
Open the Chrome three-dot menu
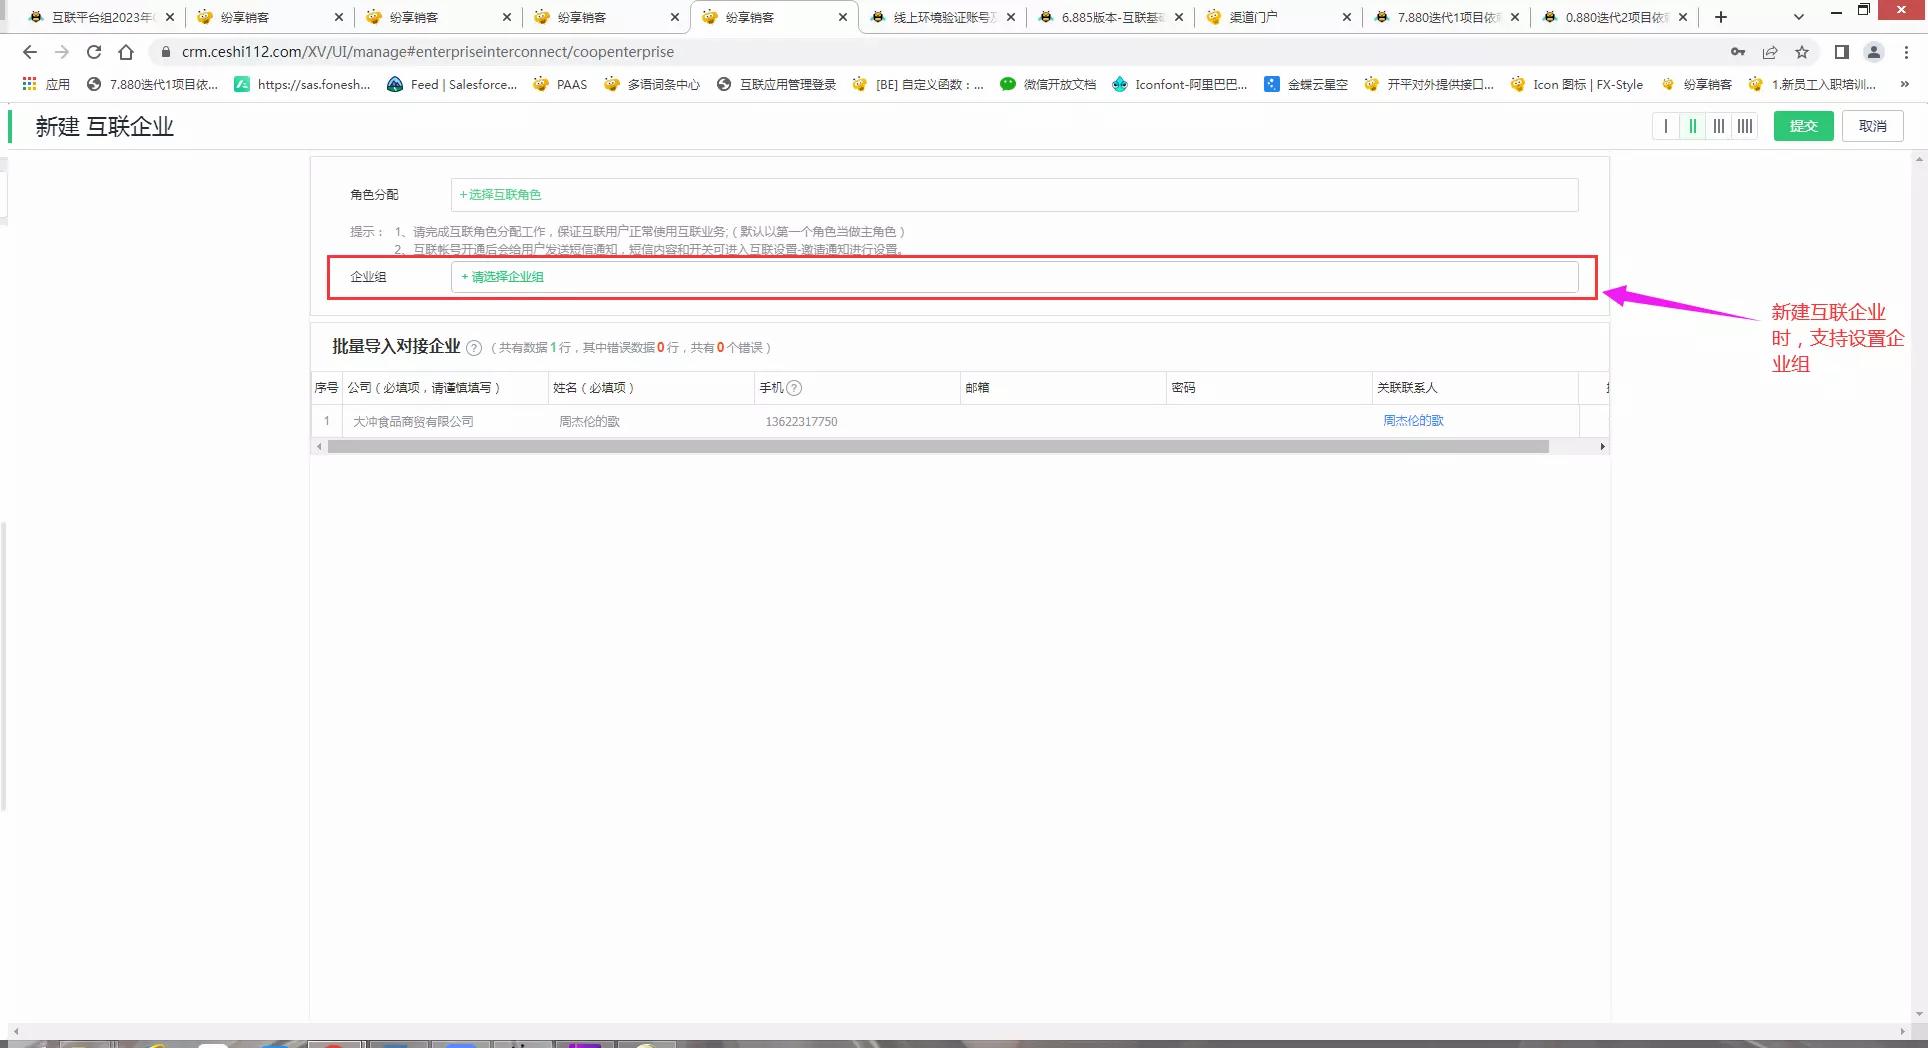pos(1908,52)
